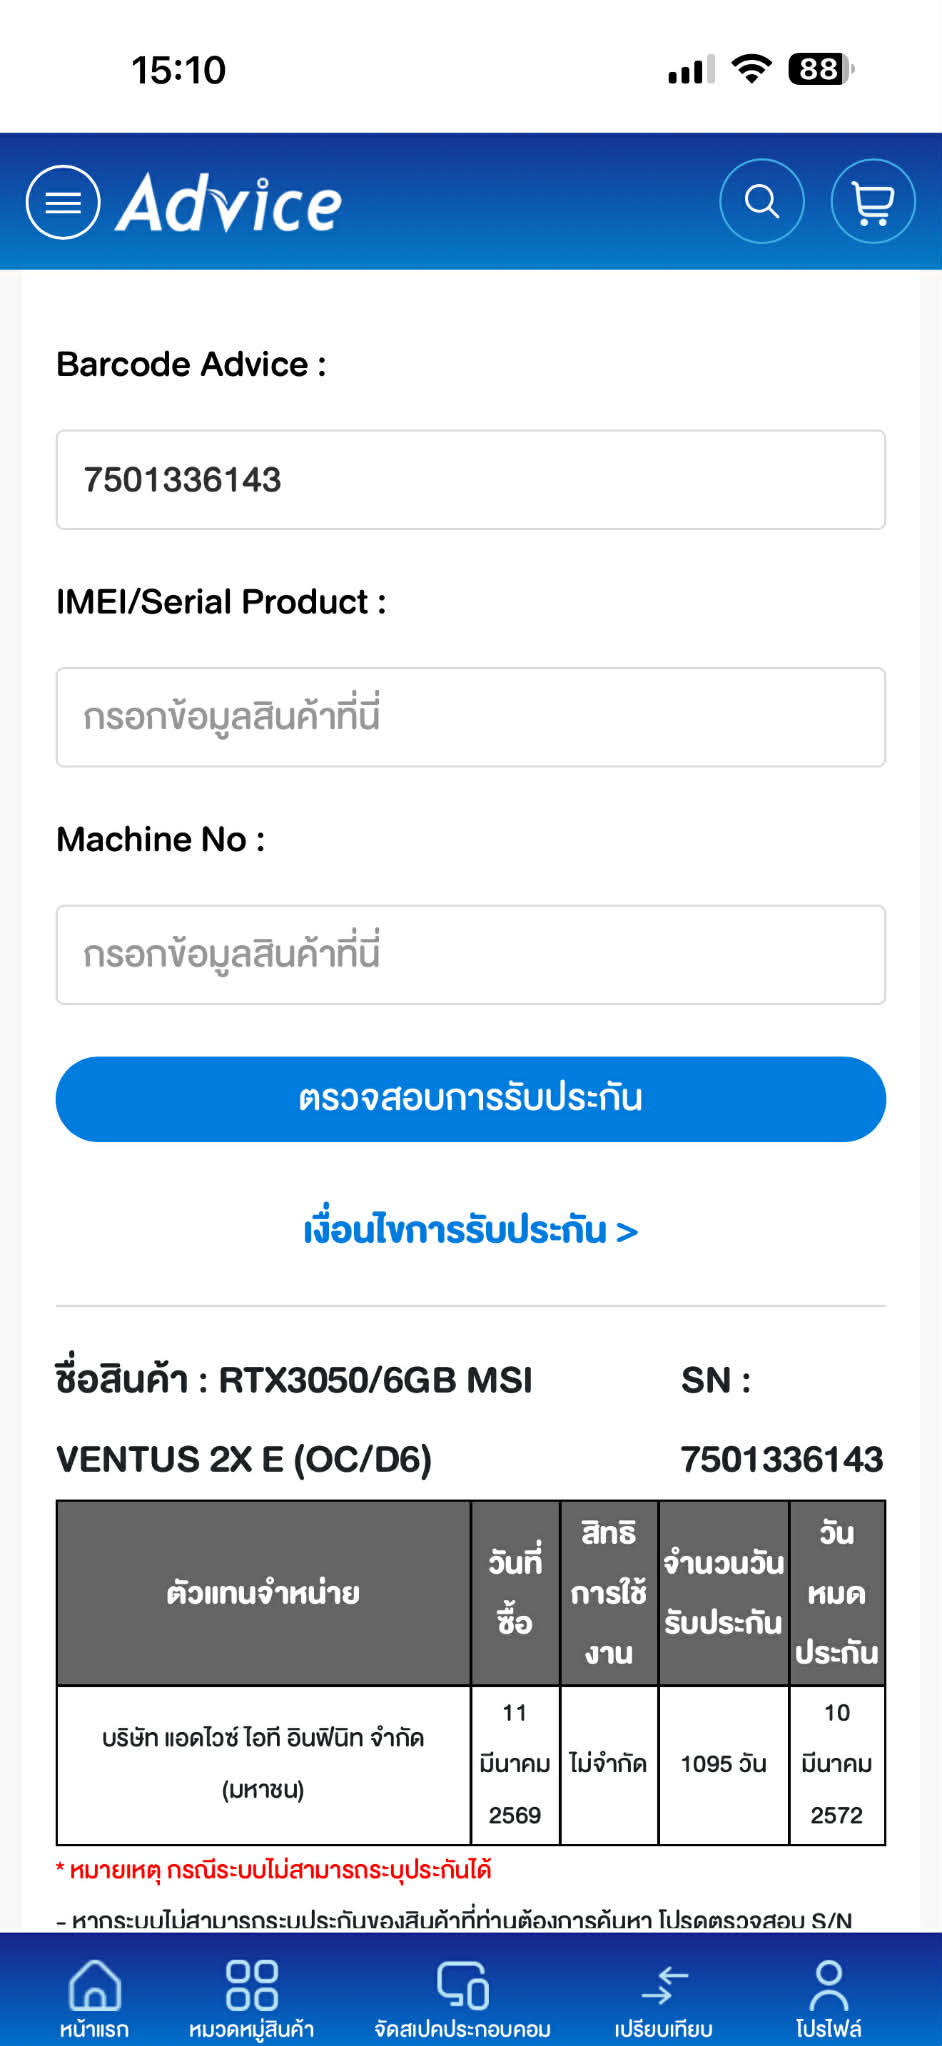Open the profile person icon

click(828, 1987)
